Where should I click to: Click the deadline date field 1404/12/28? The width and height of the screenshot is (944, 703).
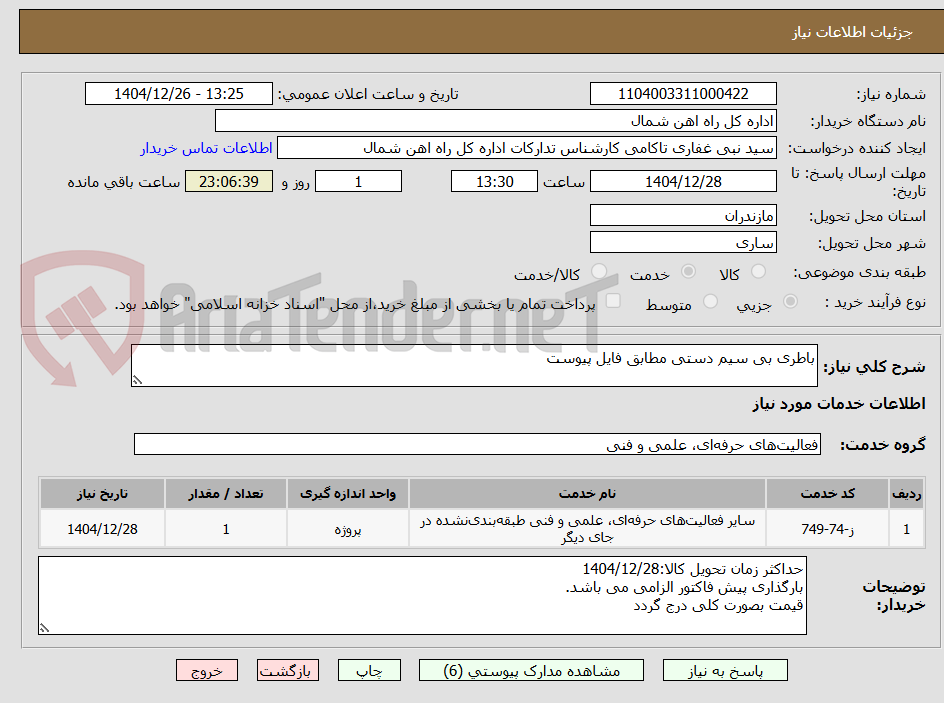(x=683, y=181)
